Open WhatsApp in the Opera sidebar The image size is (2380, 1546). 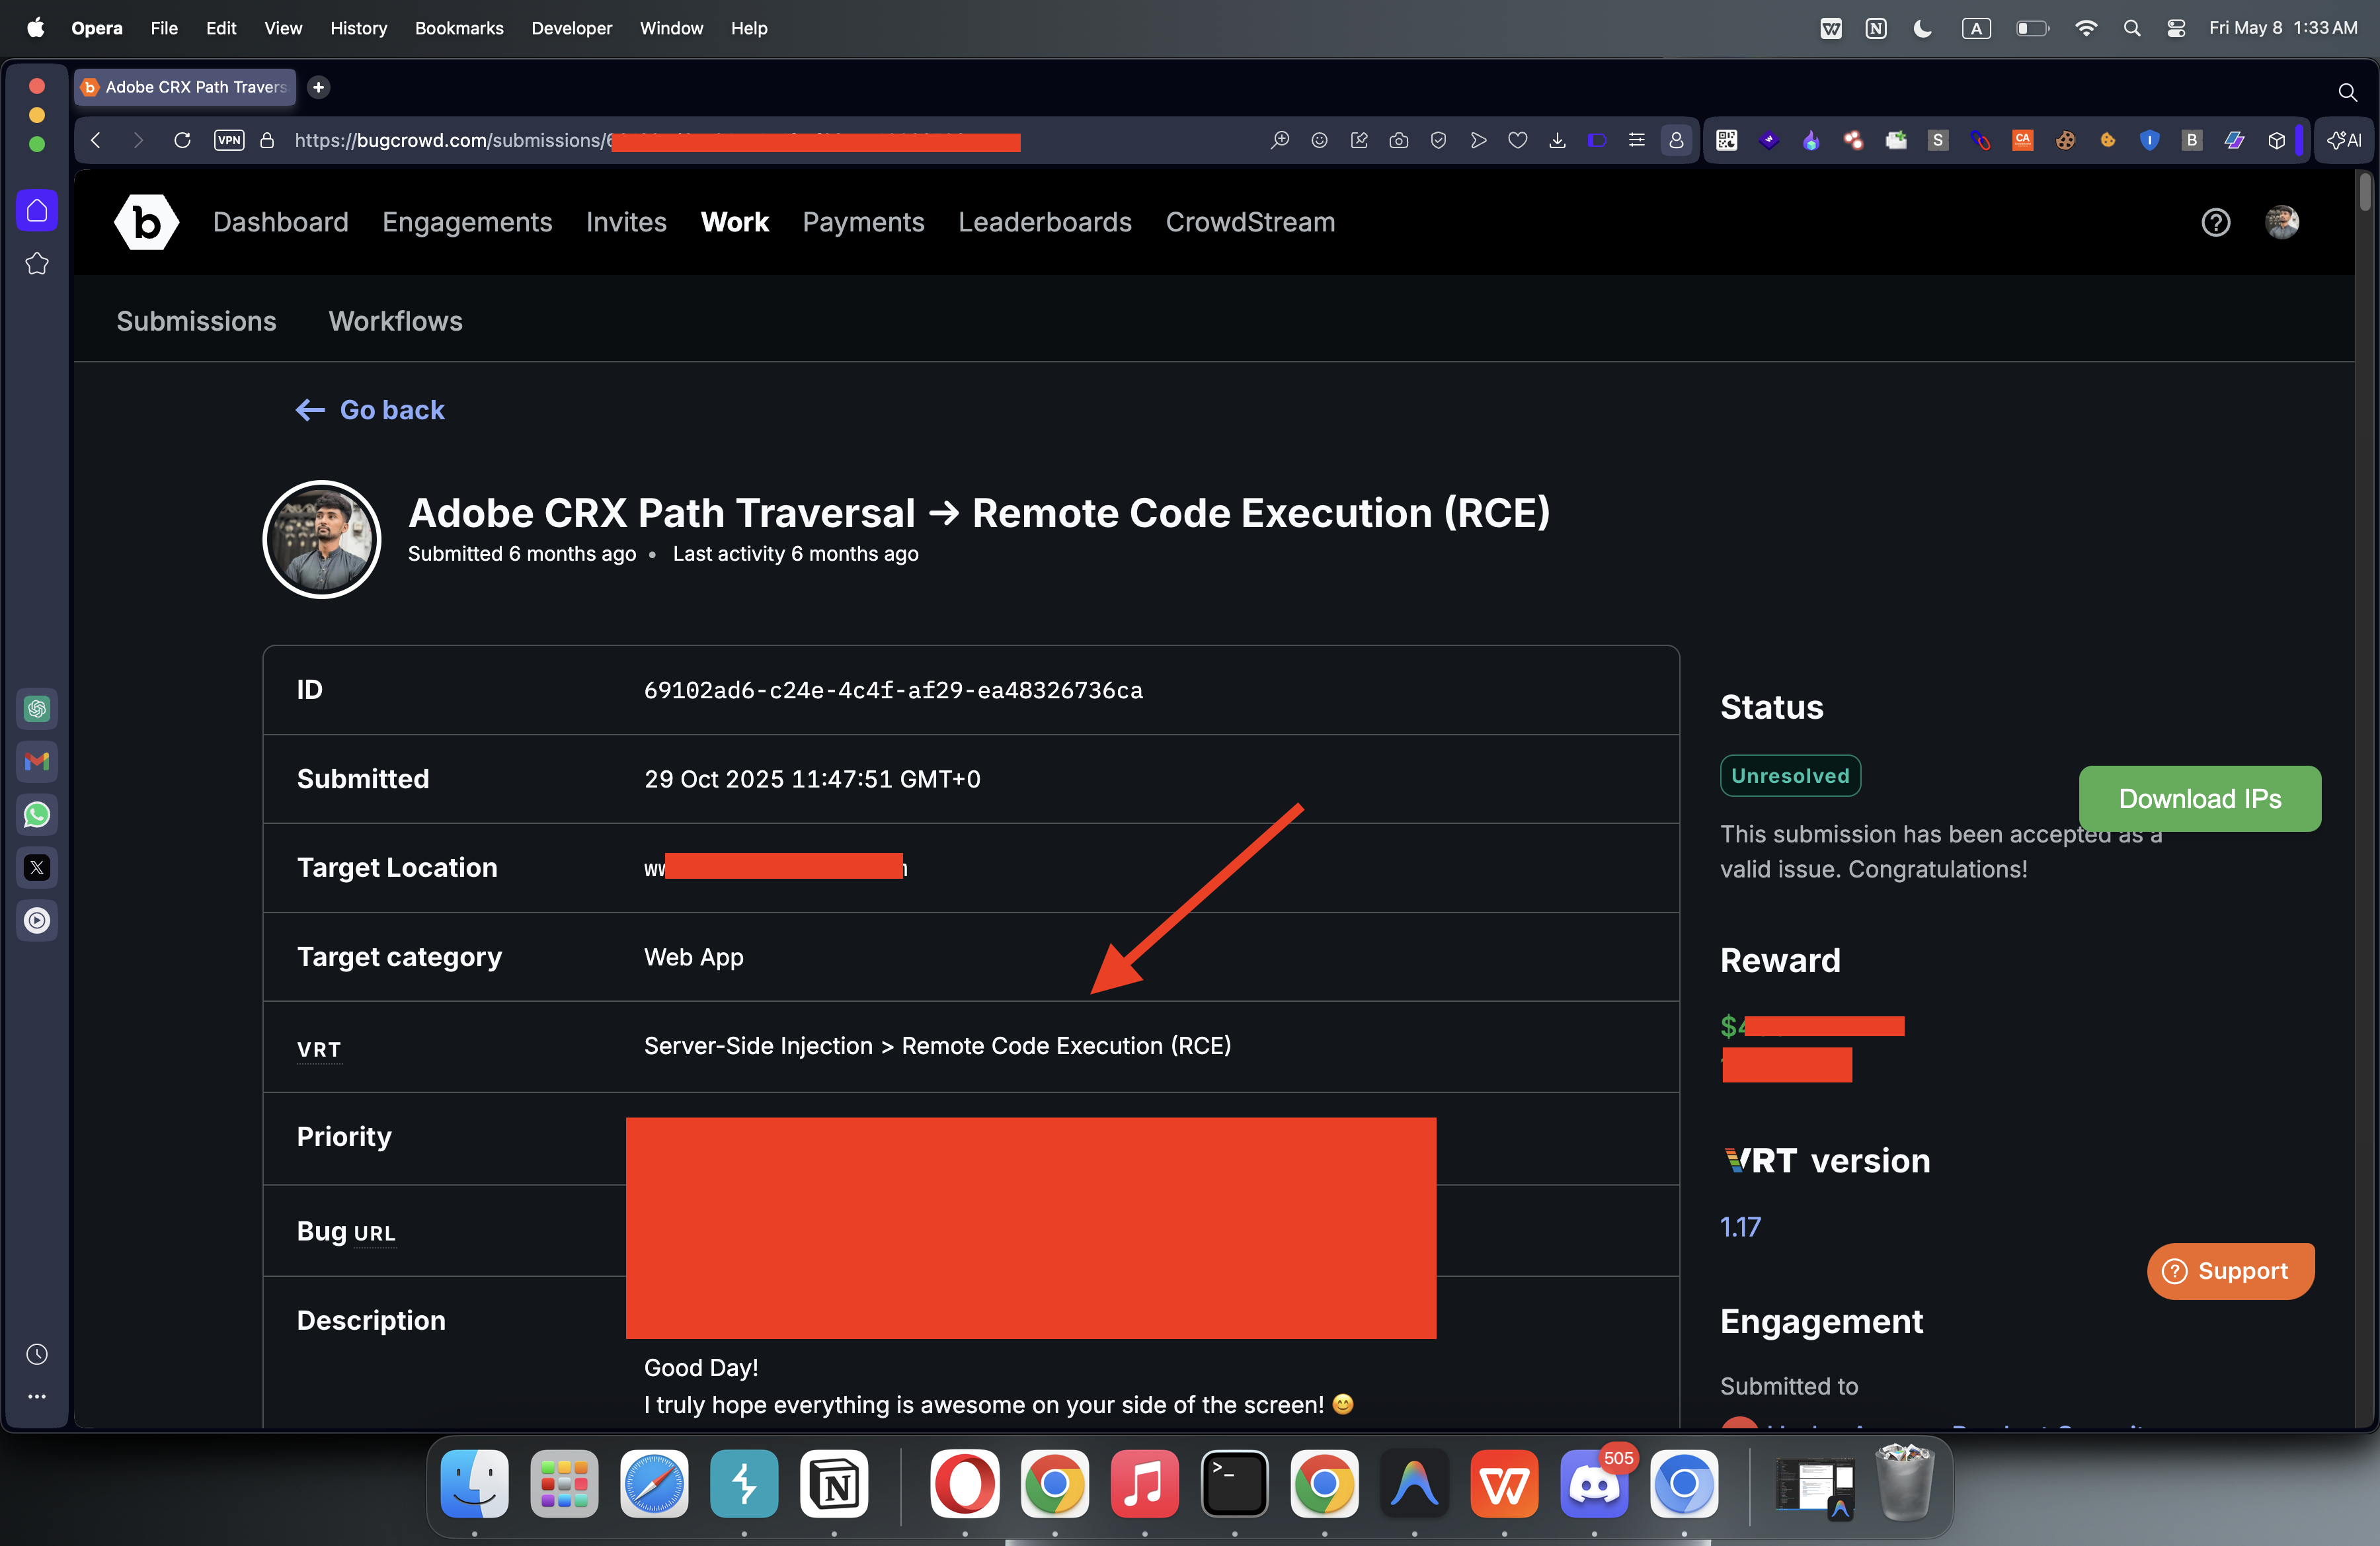(x=37, y=814)
